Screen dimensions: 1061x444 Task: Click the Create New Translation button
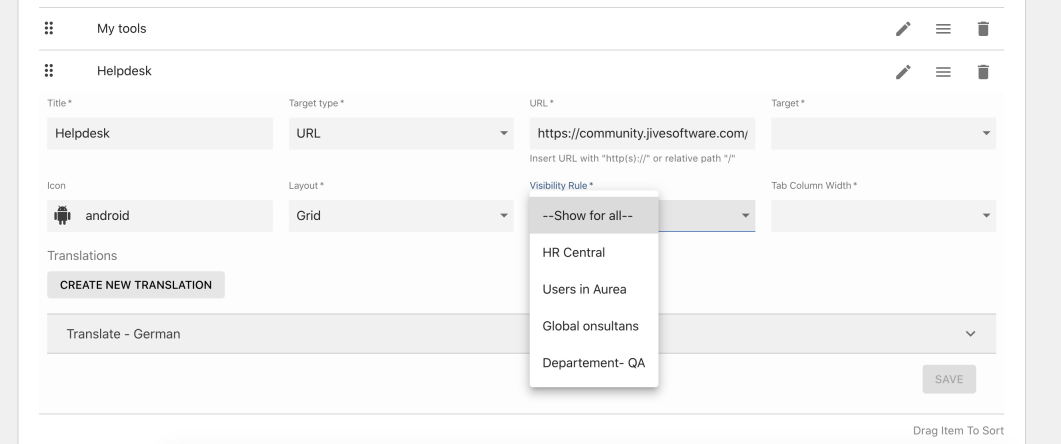point(135,285)
